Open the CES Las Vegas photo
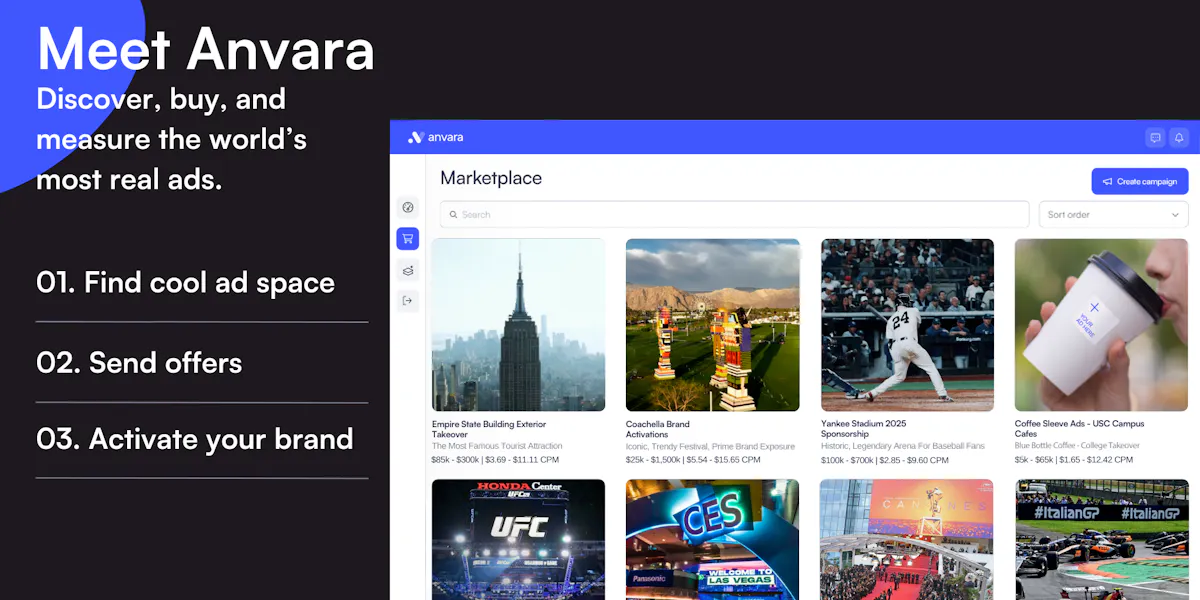Screen dimensions: 1200x600 [713, 540]
